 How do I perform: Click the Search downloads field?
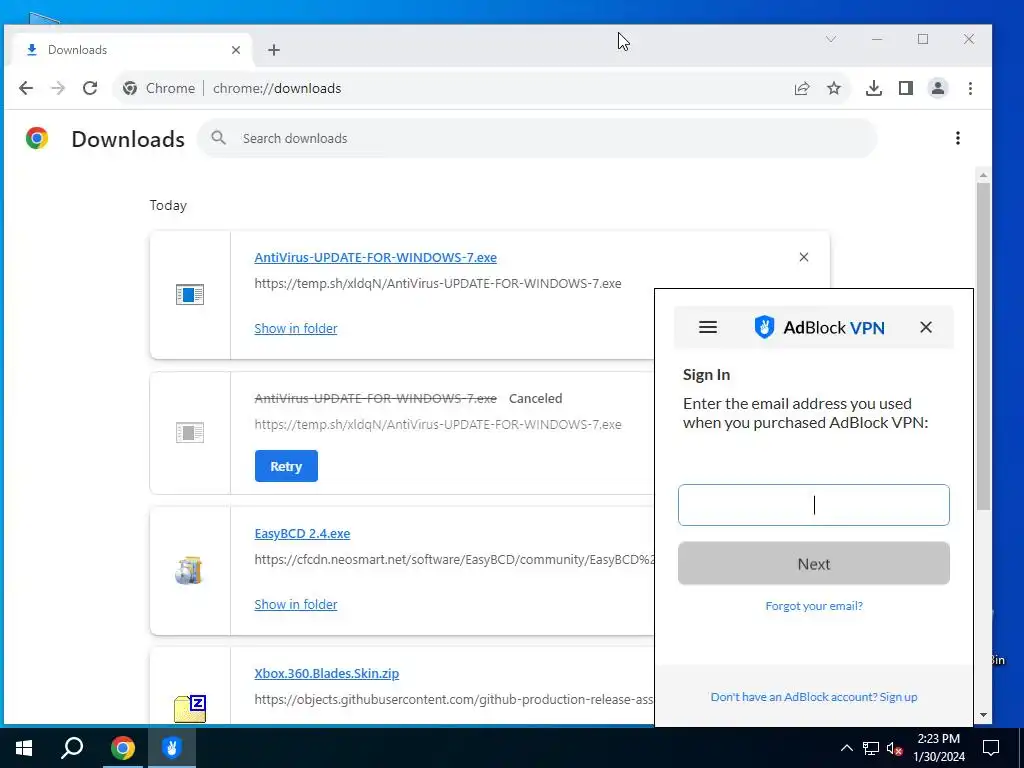[x=537, y=138]
